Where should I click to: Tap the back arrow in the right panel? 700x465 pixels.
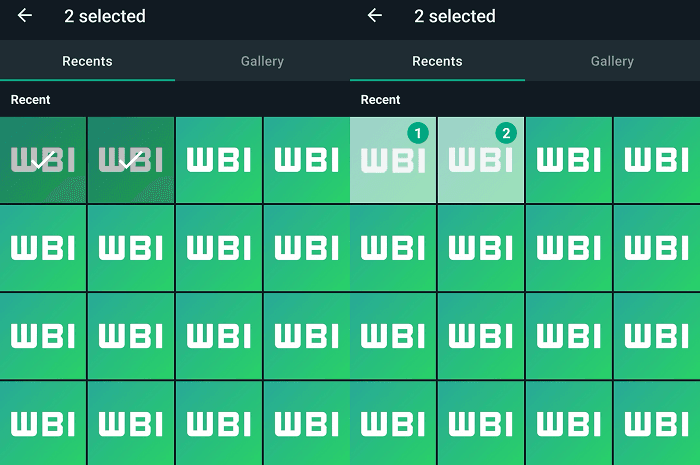pos(375,16)
